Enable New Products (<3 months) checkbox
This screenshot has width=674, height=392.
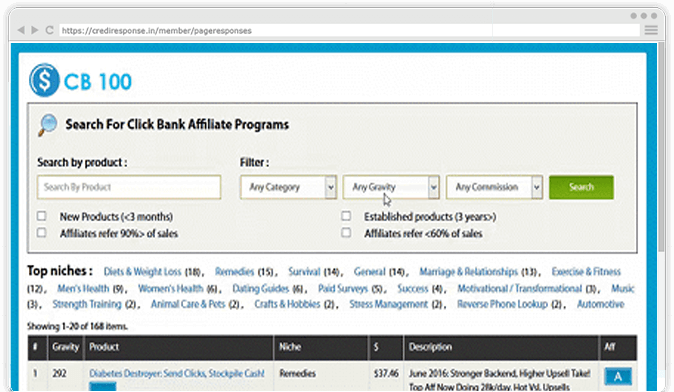pyautogui.click(x=41, y=216)
